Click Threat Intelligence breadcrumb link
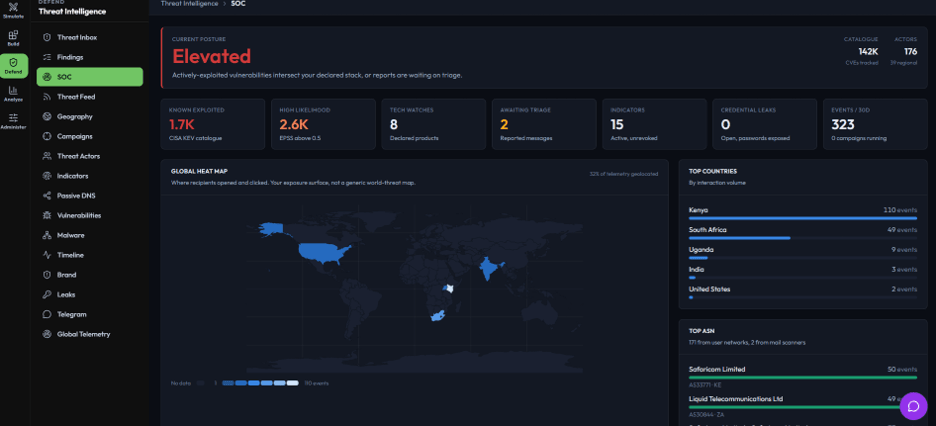 (189, 4)
